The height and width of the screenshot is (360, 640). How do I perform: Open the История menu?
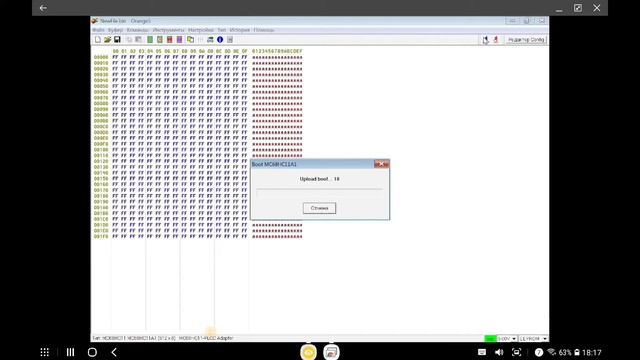pos(239,30)
